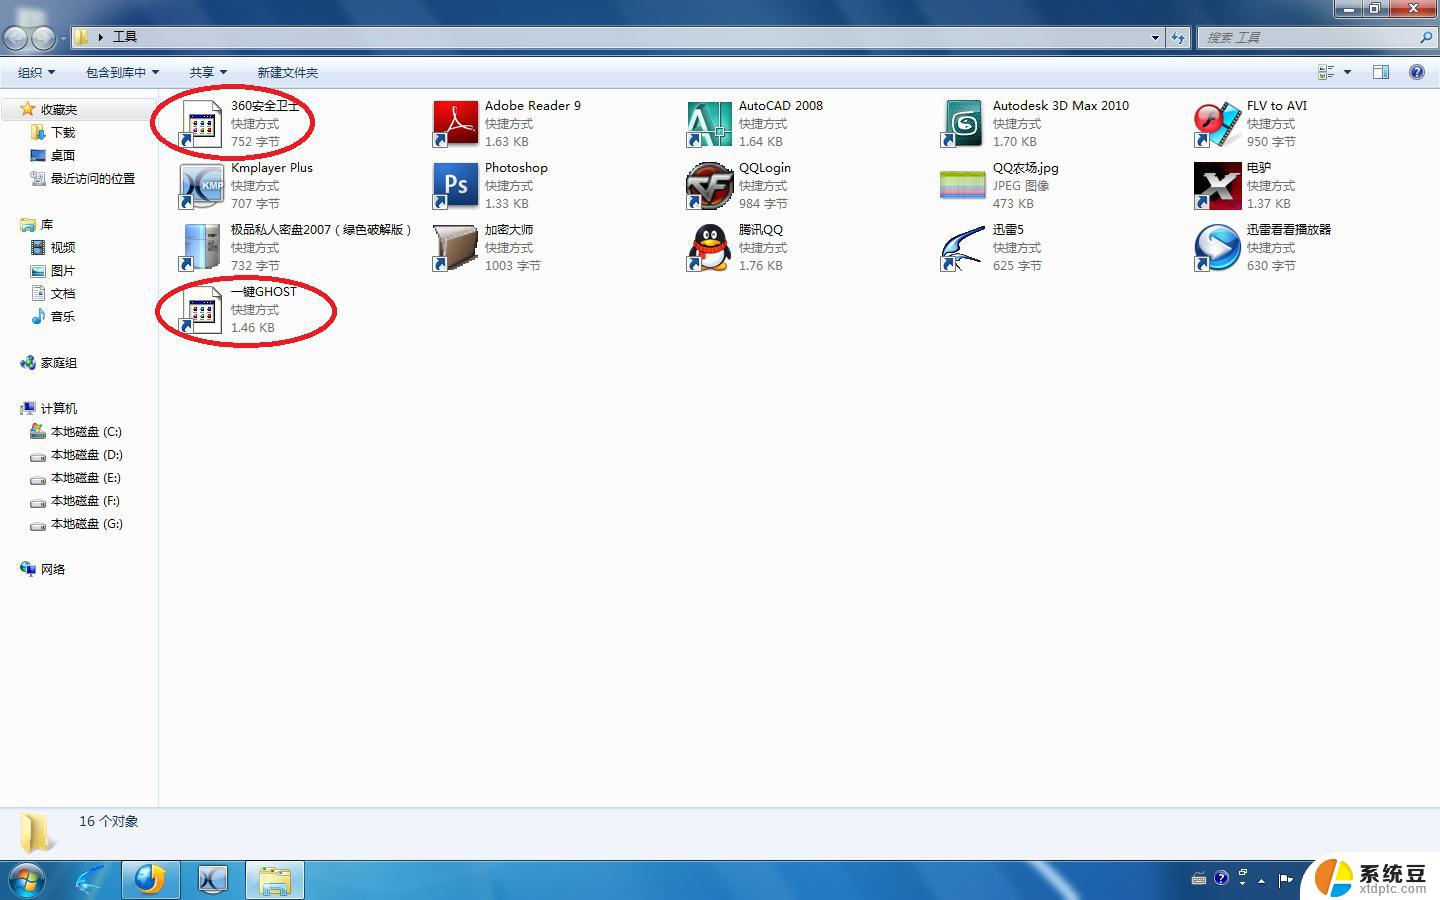Viewport: 1440px width, 900px height.
Task: Open the 图片 library
Action: click(63, 271)
